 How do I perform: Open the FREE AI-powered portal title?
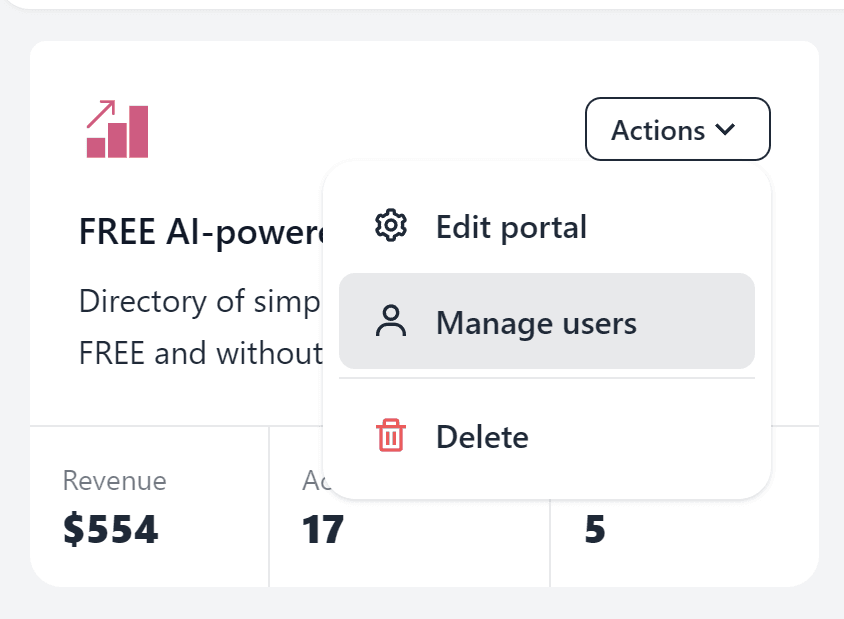200,231
